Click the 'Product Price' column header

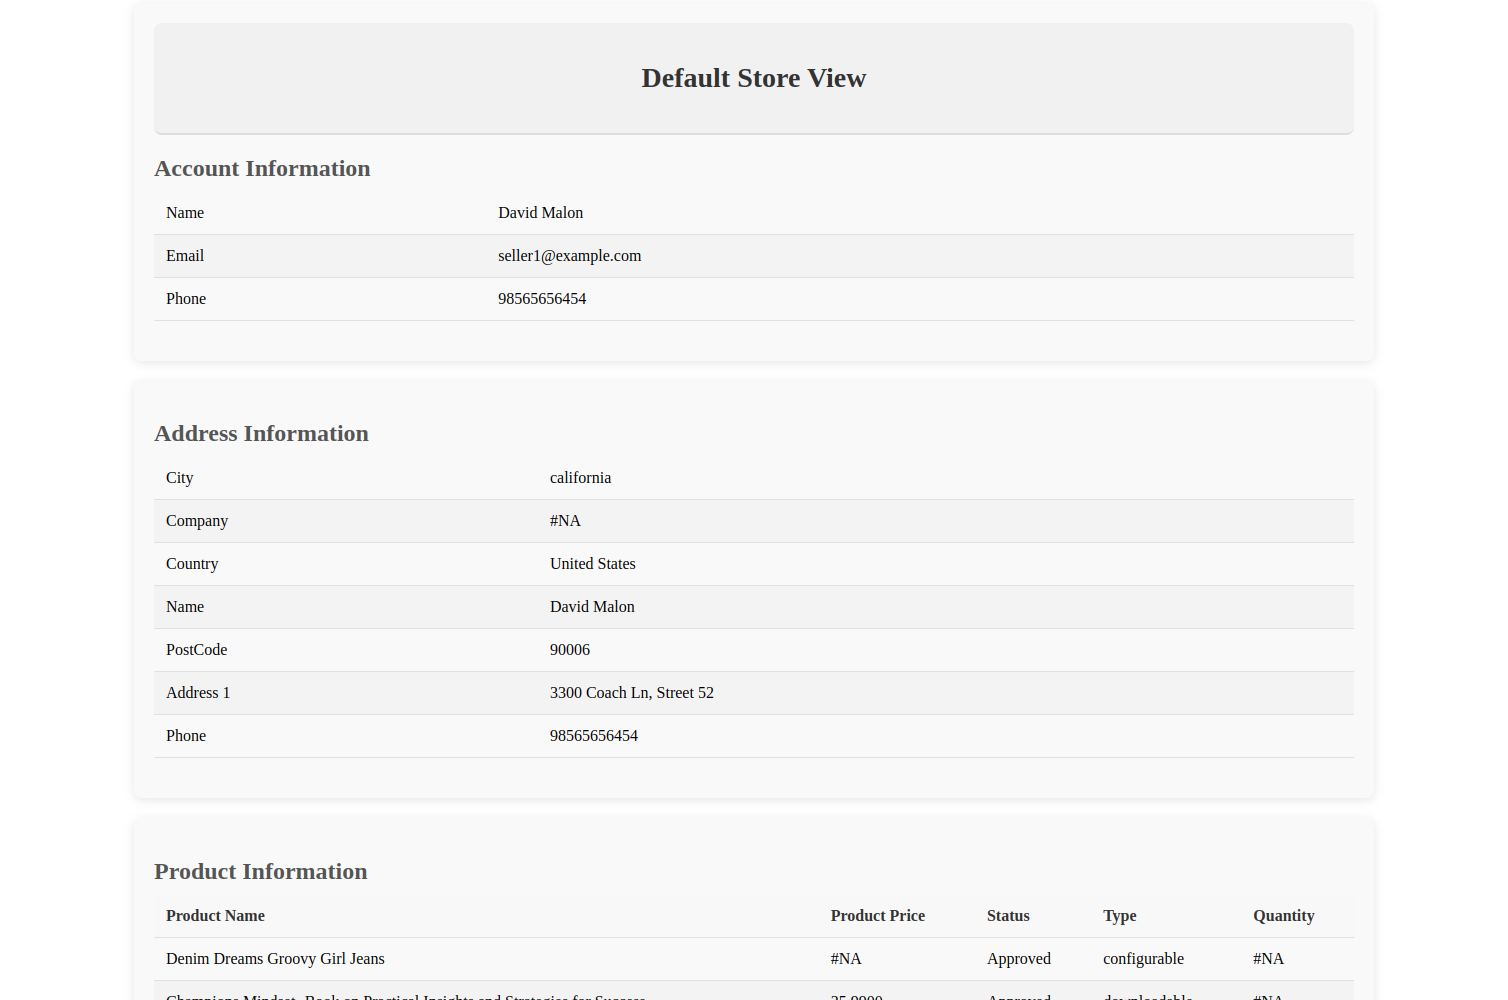tap(878, 916)
